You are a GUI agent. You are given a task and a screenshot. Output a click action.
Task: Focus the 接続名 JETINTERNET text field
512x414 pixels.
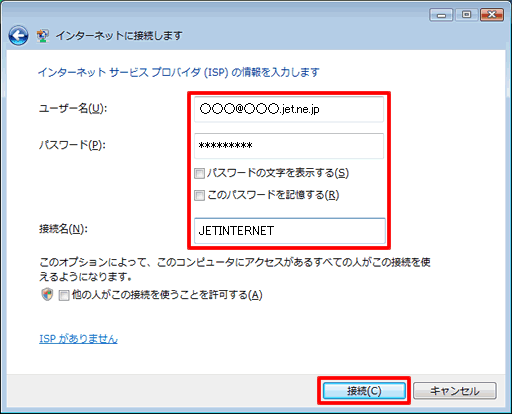tap(290, 231)
